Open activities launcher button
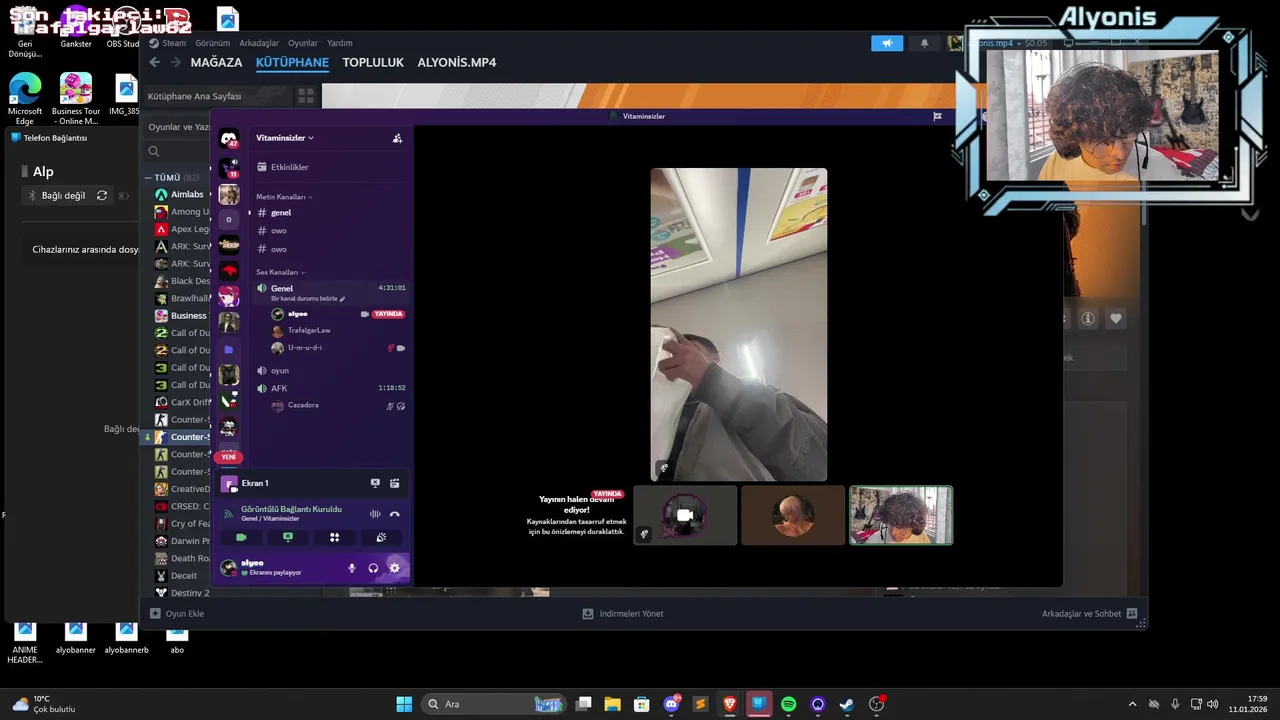Screen dimensions: 1280x720 tap(334, 537)
